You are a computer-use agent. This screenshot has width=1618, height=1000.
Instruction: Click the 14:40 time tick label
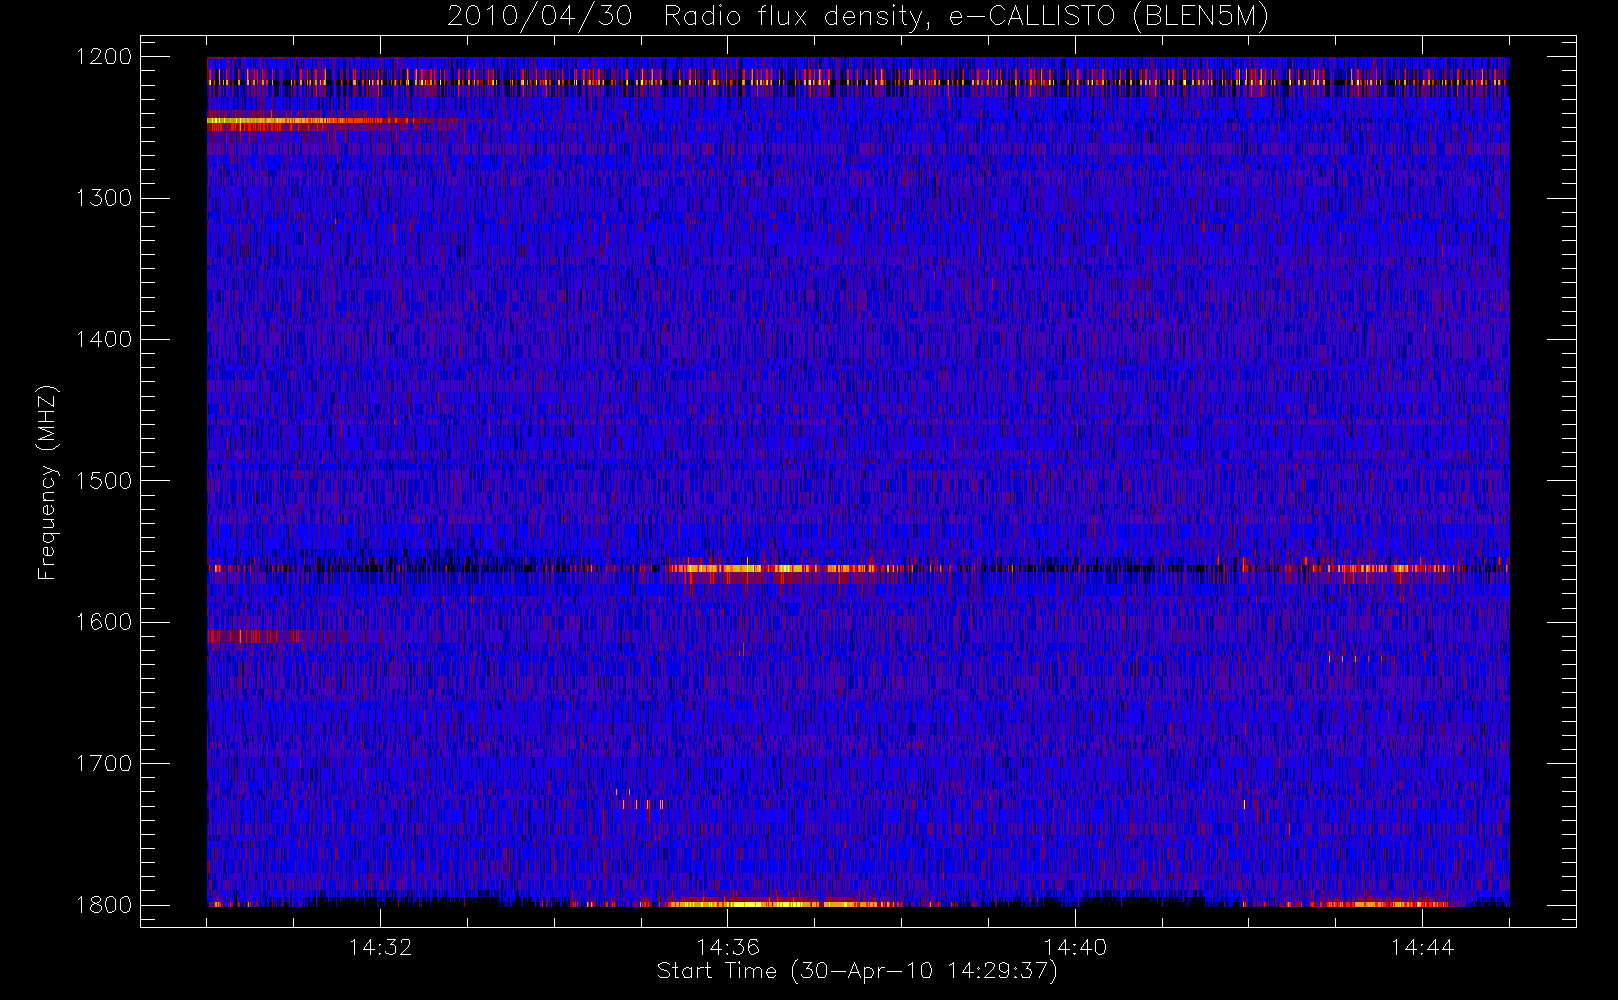click(x=1075, y=947)
